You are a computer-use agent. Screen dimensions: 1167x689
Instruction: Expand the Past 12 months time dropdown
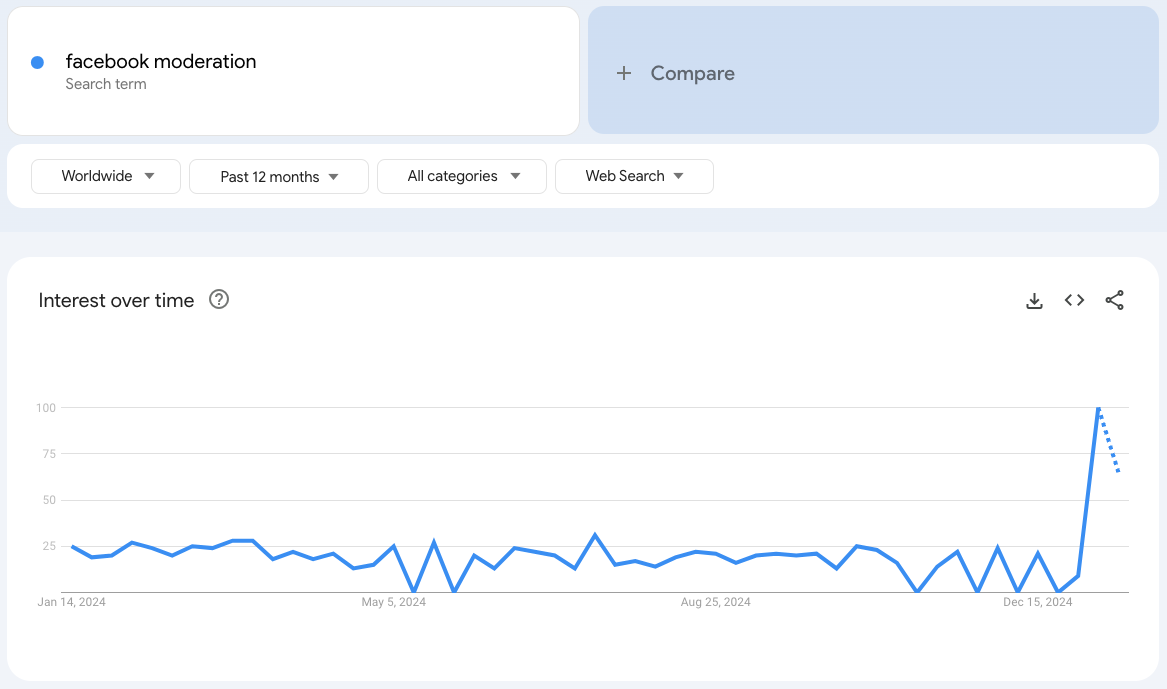[x=278, y=176]
